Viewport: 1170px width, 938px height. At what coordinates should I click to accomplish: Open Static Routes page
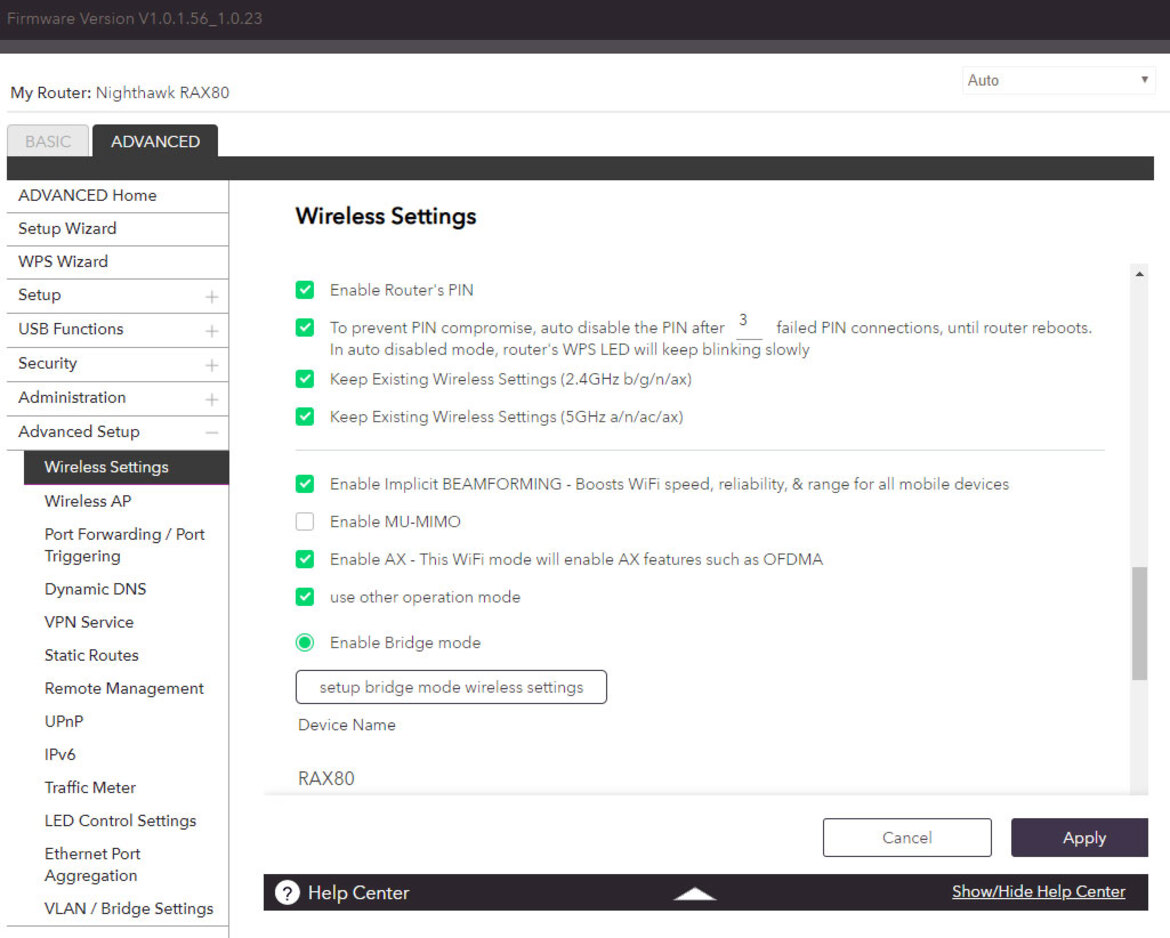91,655
